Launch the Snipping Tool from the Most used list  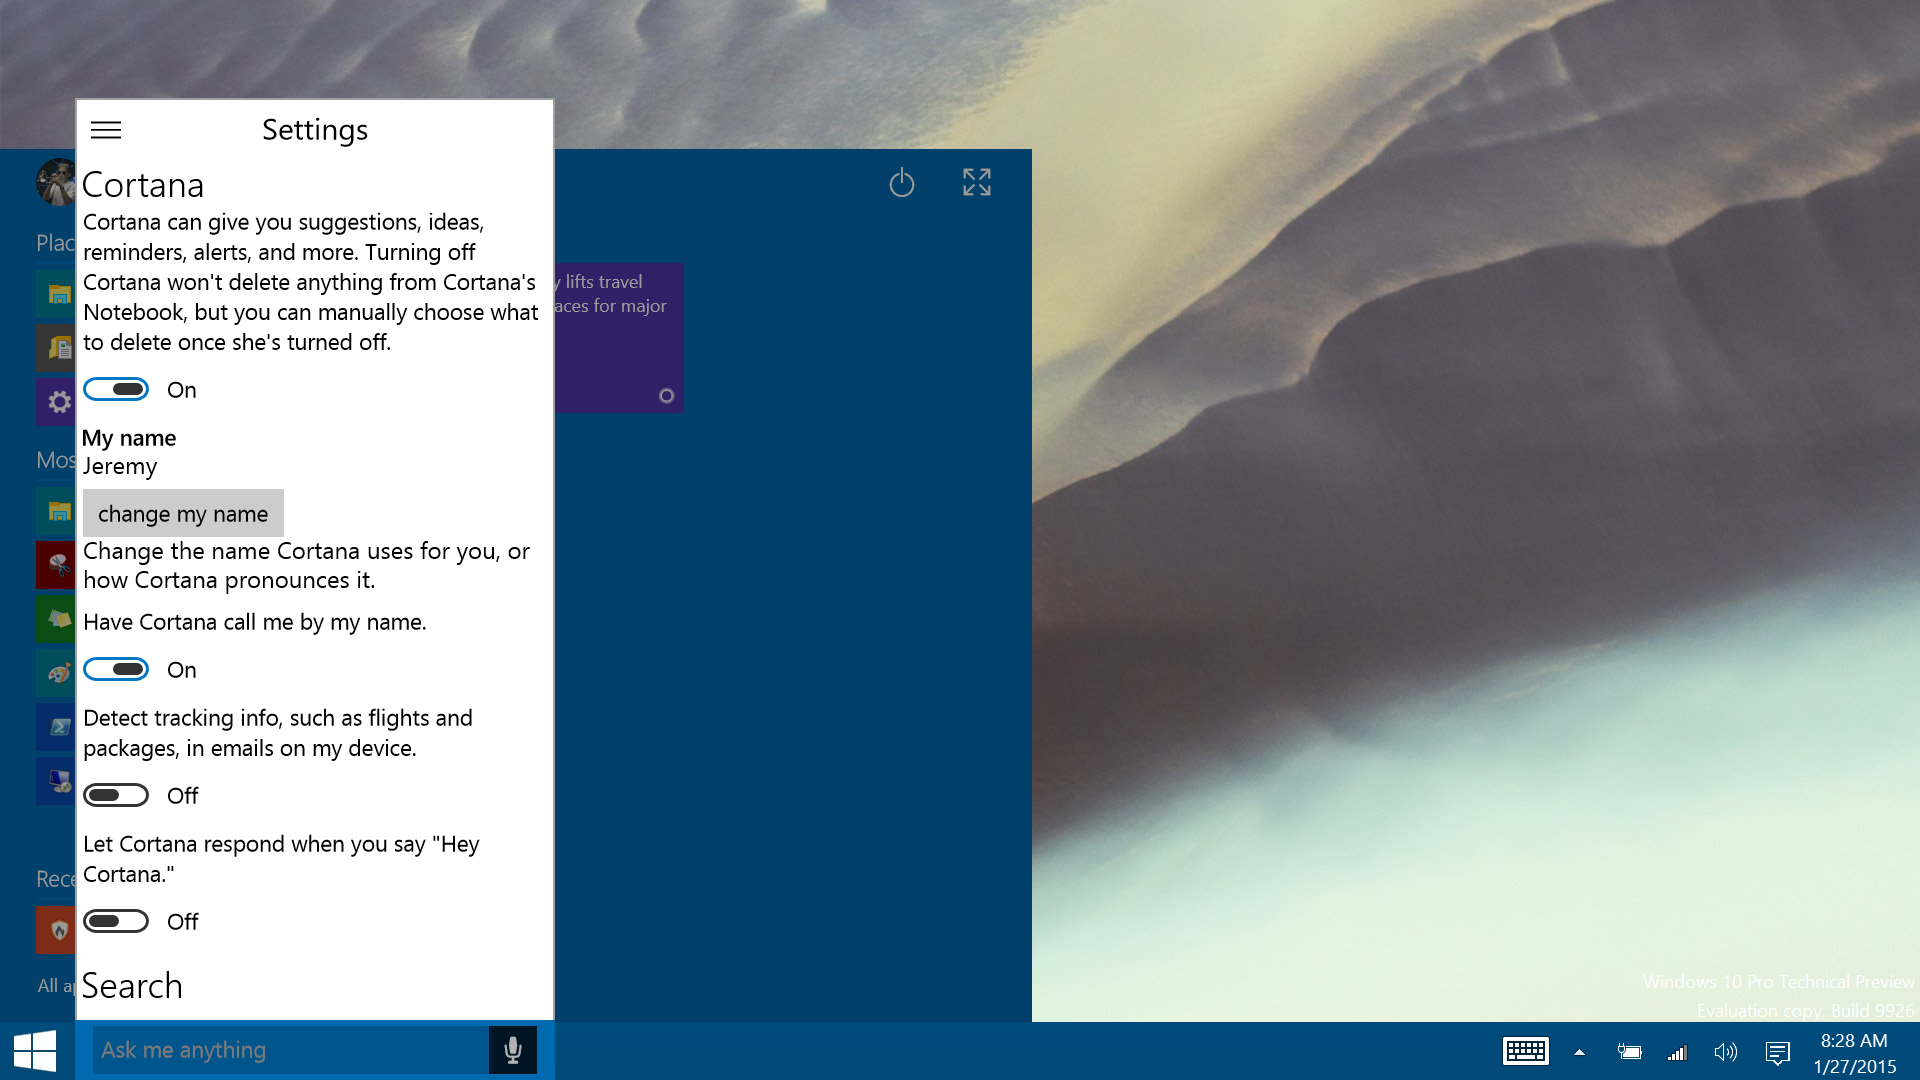pos(57,565)
